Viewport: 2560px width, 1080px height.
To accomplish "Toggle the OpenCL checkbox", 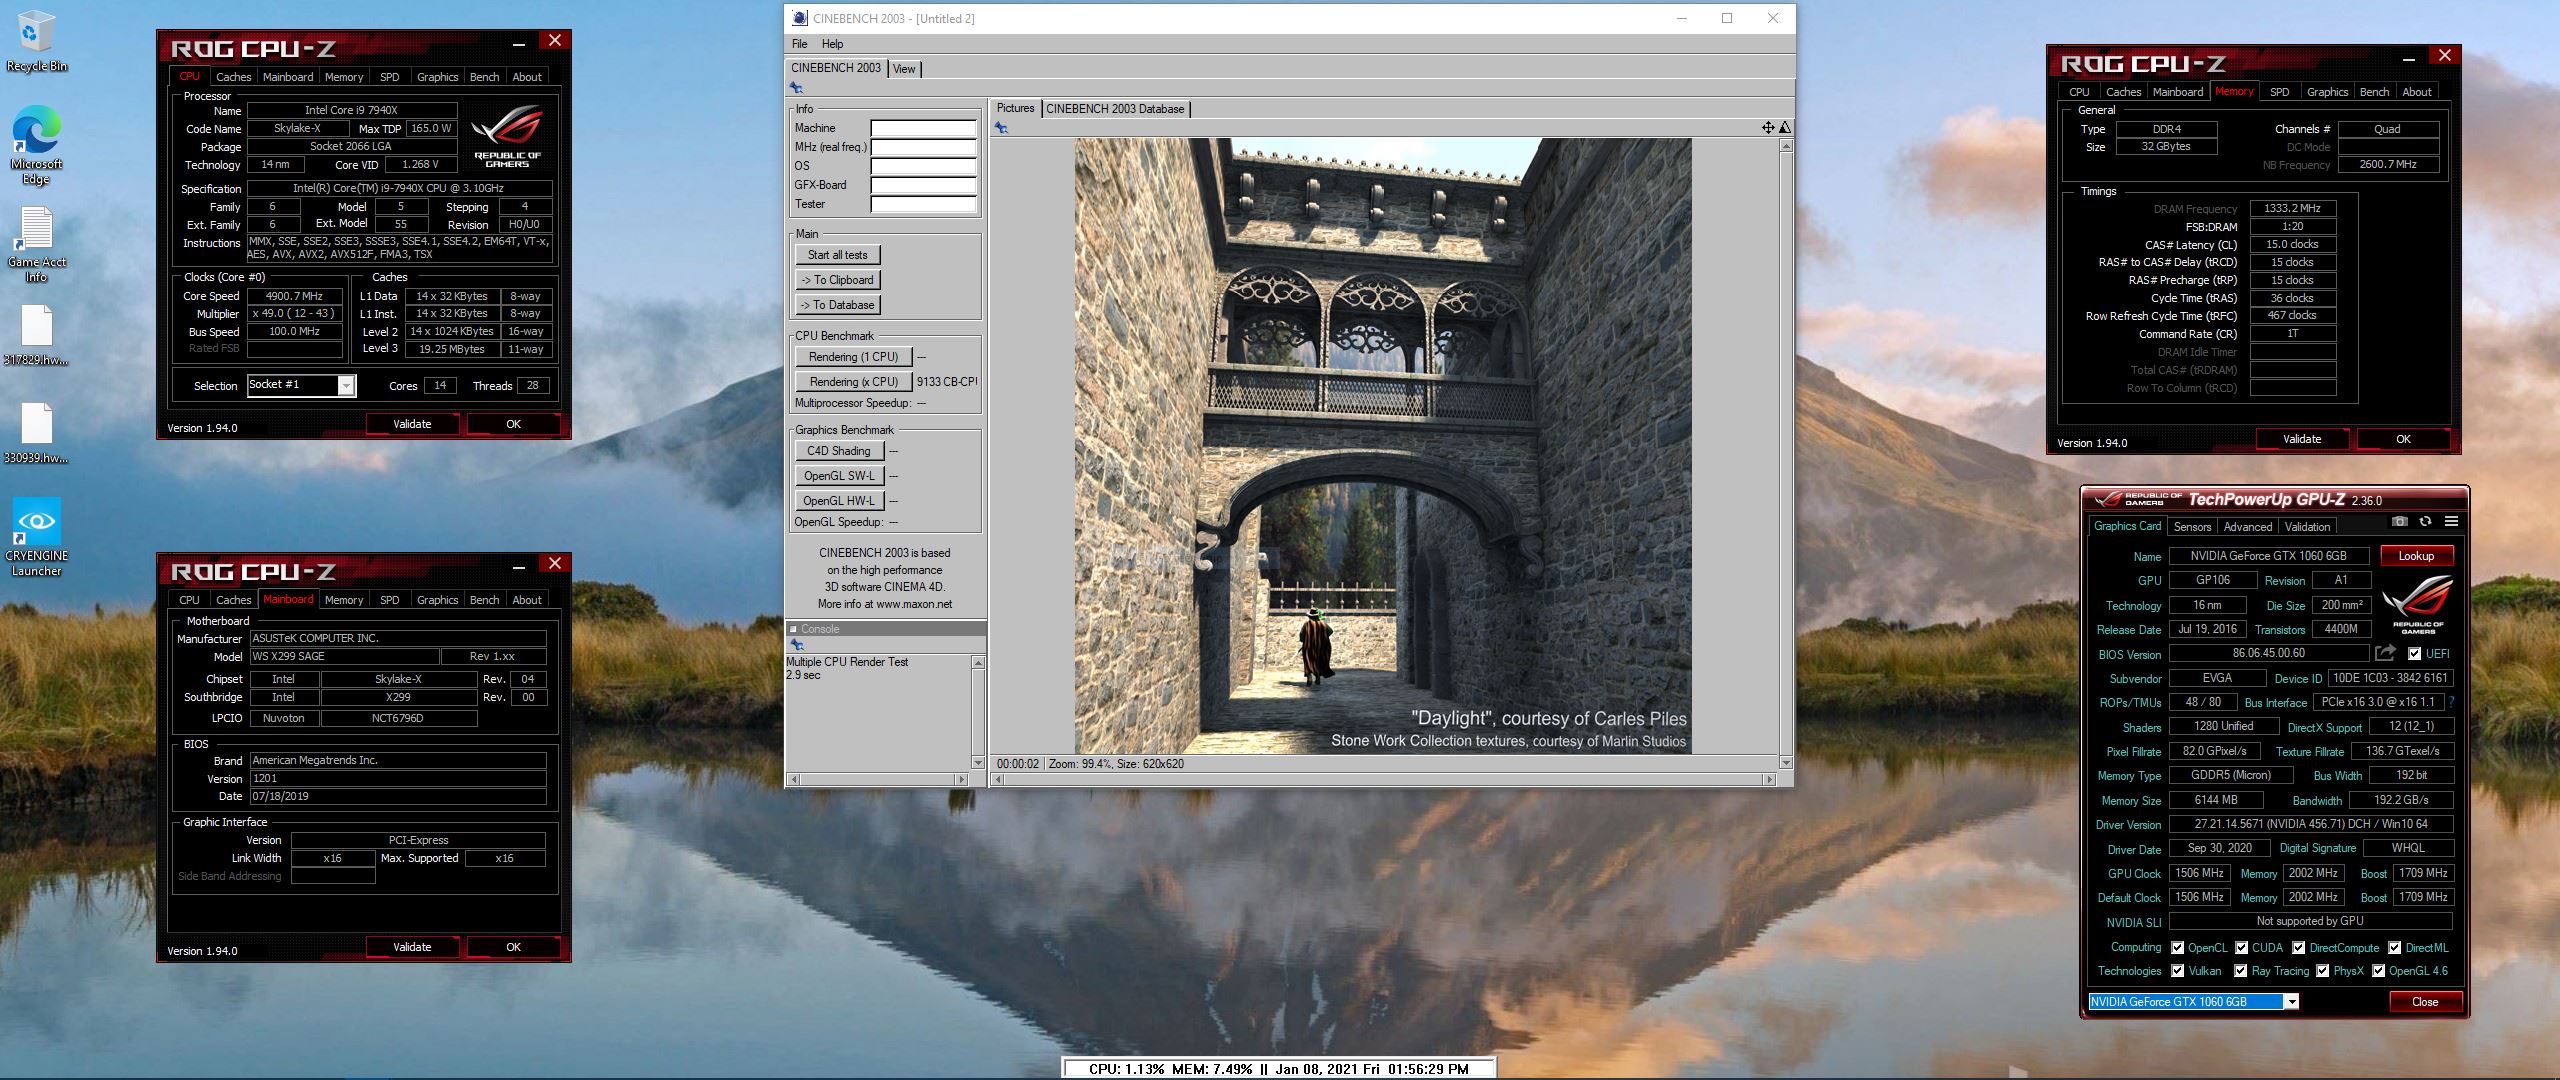I will point(2177,948).
